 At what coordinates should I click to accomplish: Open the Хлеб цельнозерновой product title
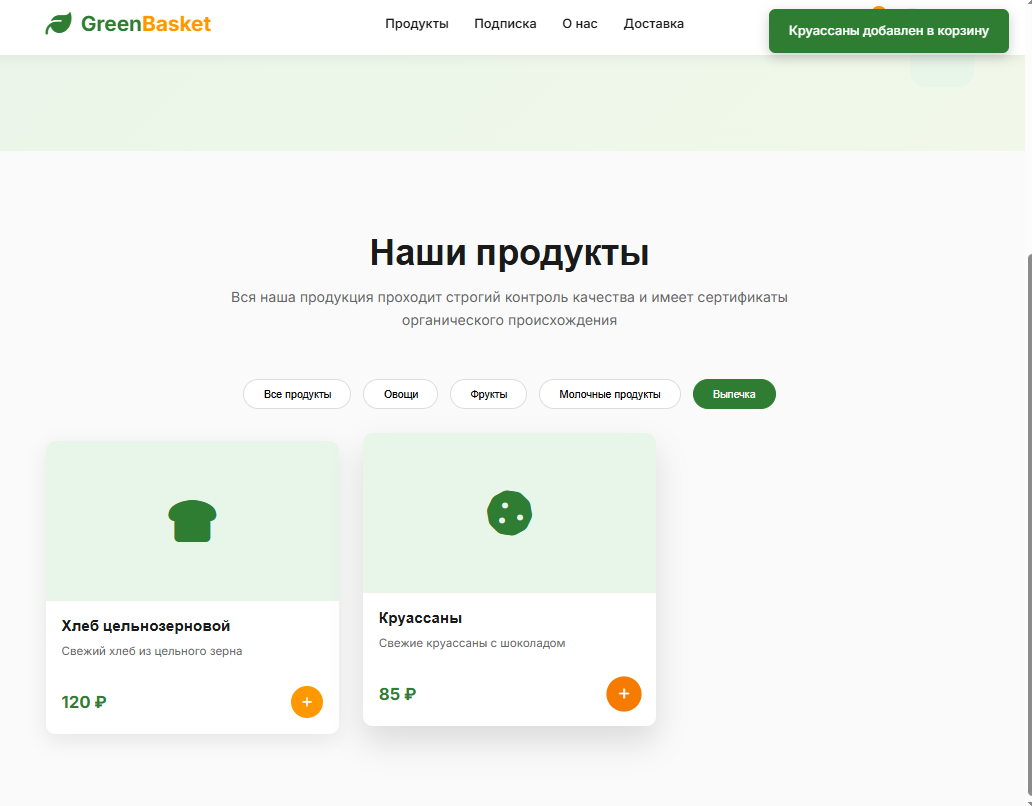[146, 626]
